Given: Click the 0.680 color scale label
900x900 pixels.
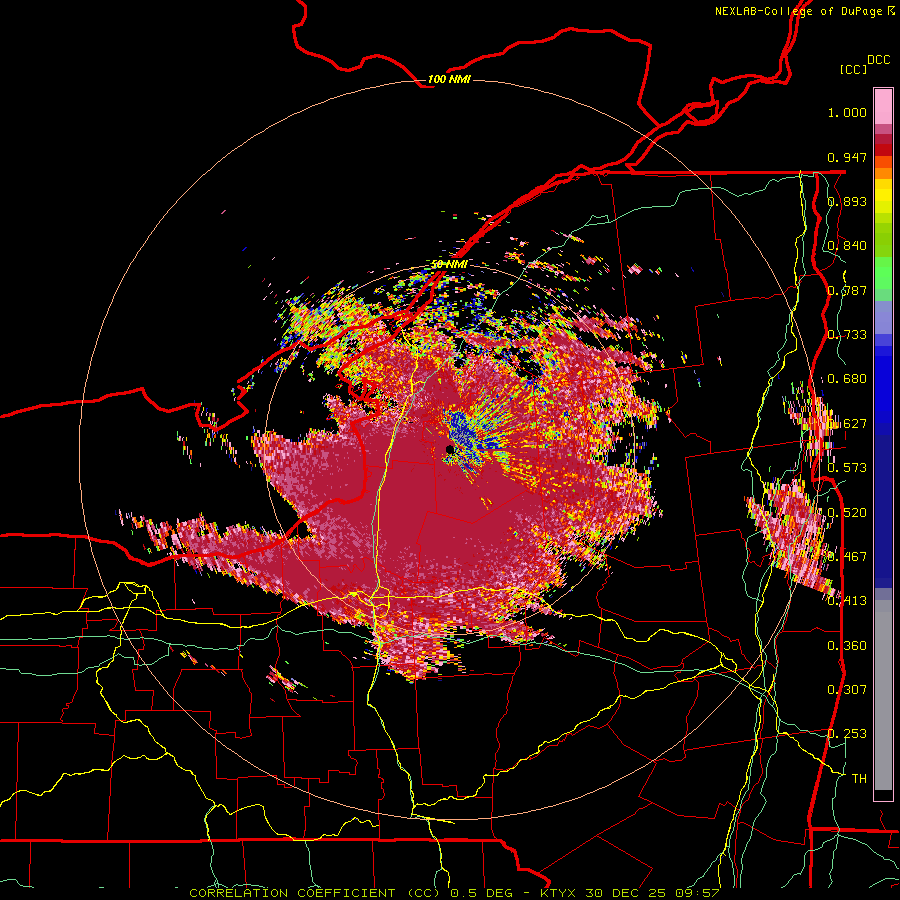Looking at the screenshot, I should coord(847,379).
